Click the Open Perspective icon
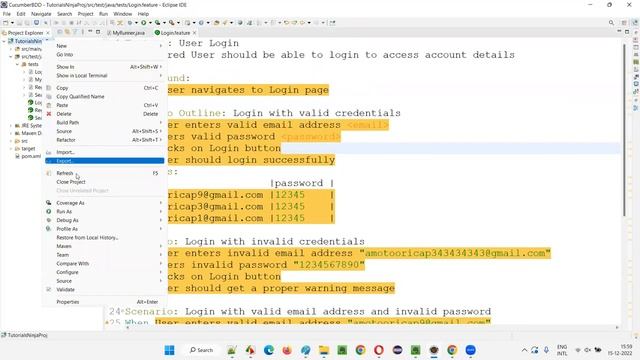Image resolution: width=640 pixels, height=360 pixels. (624, 23)
